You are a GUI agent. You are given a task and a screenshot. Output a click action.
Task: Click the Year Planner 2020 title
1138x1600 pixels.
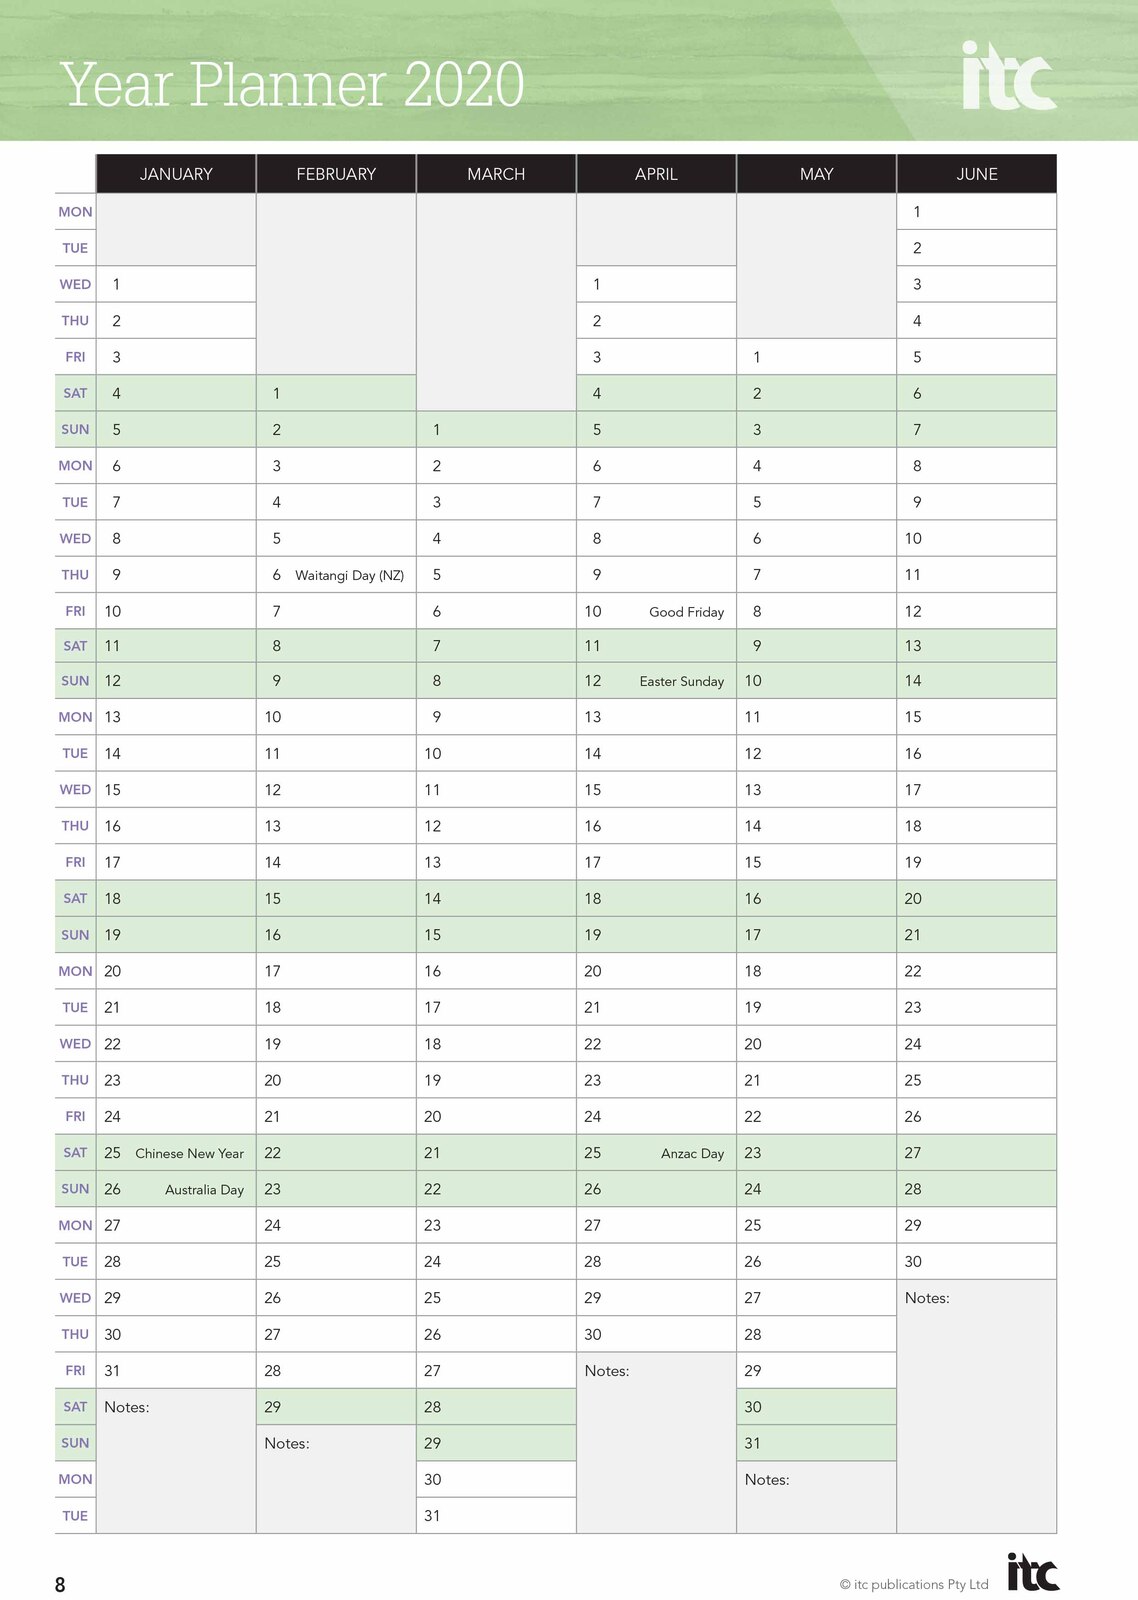pos(292,84)
